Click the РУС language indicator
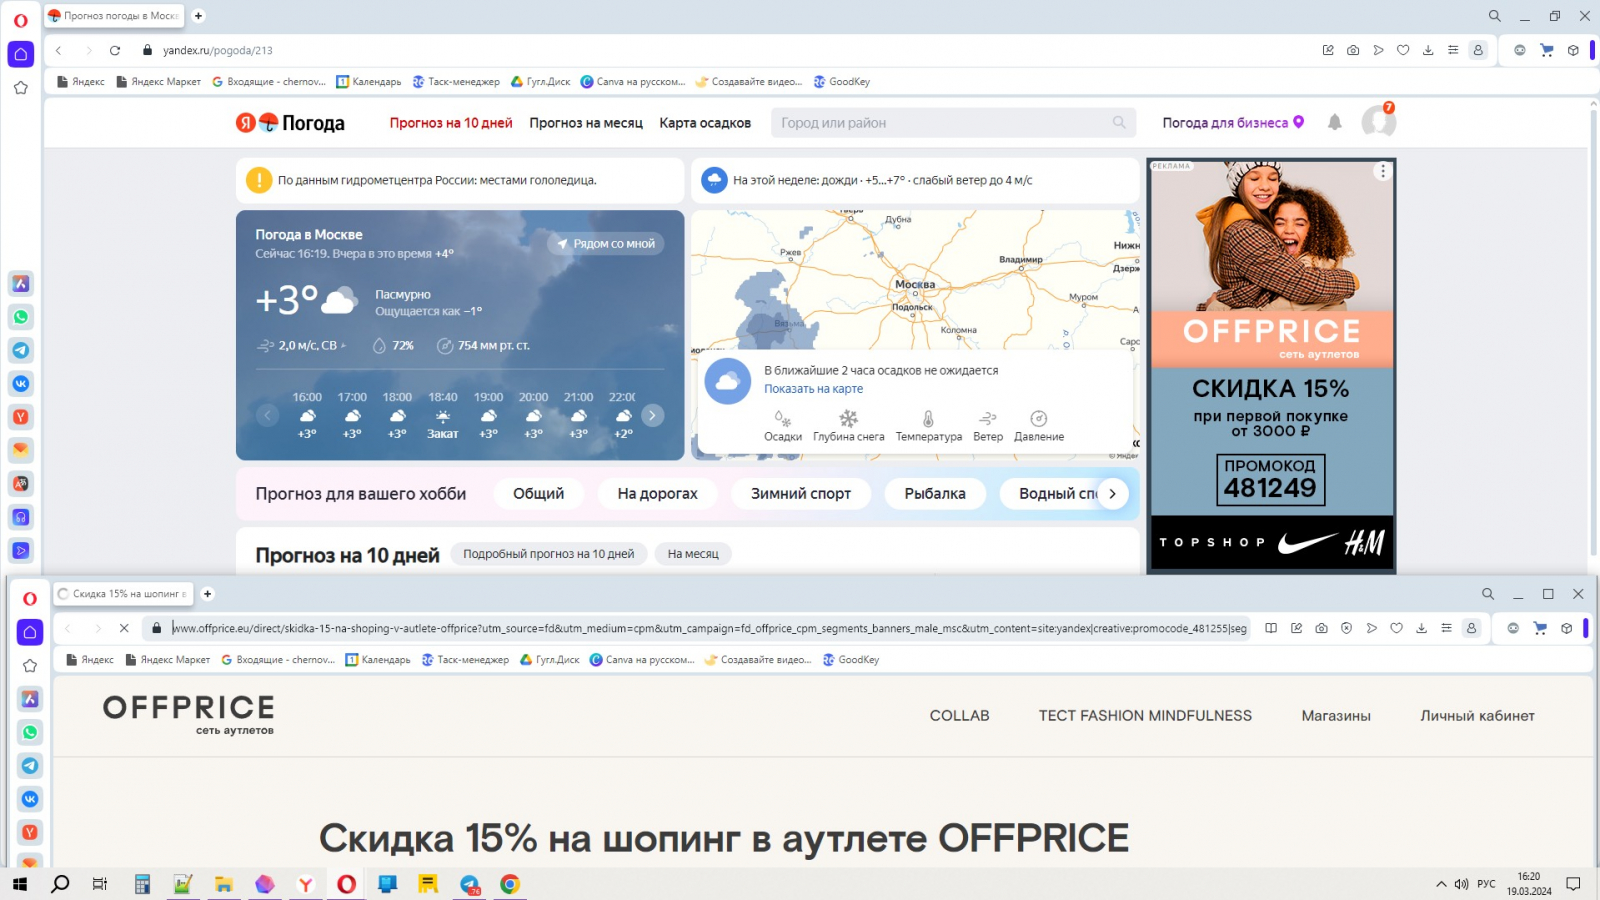The image size is (1600, 900). (x=1487, y=884)
